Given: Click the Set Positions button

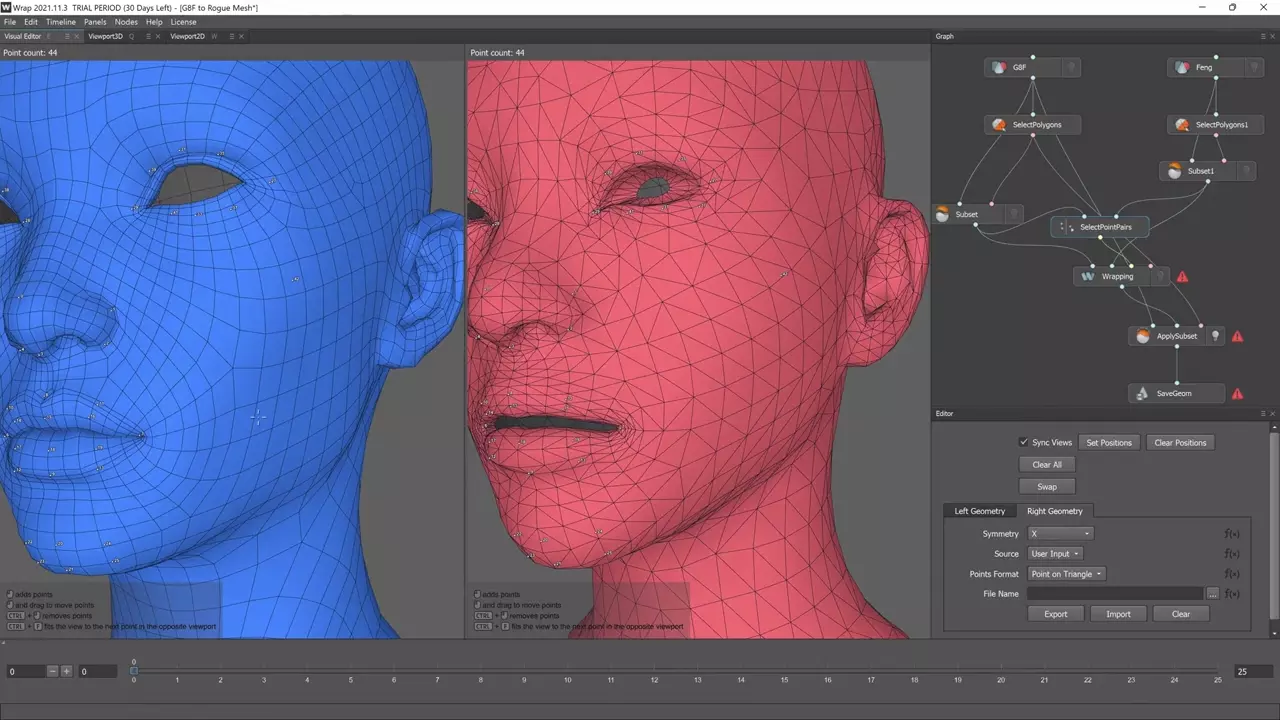Looking at the screenshot, I should 1108,442.
